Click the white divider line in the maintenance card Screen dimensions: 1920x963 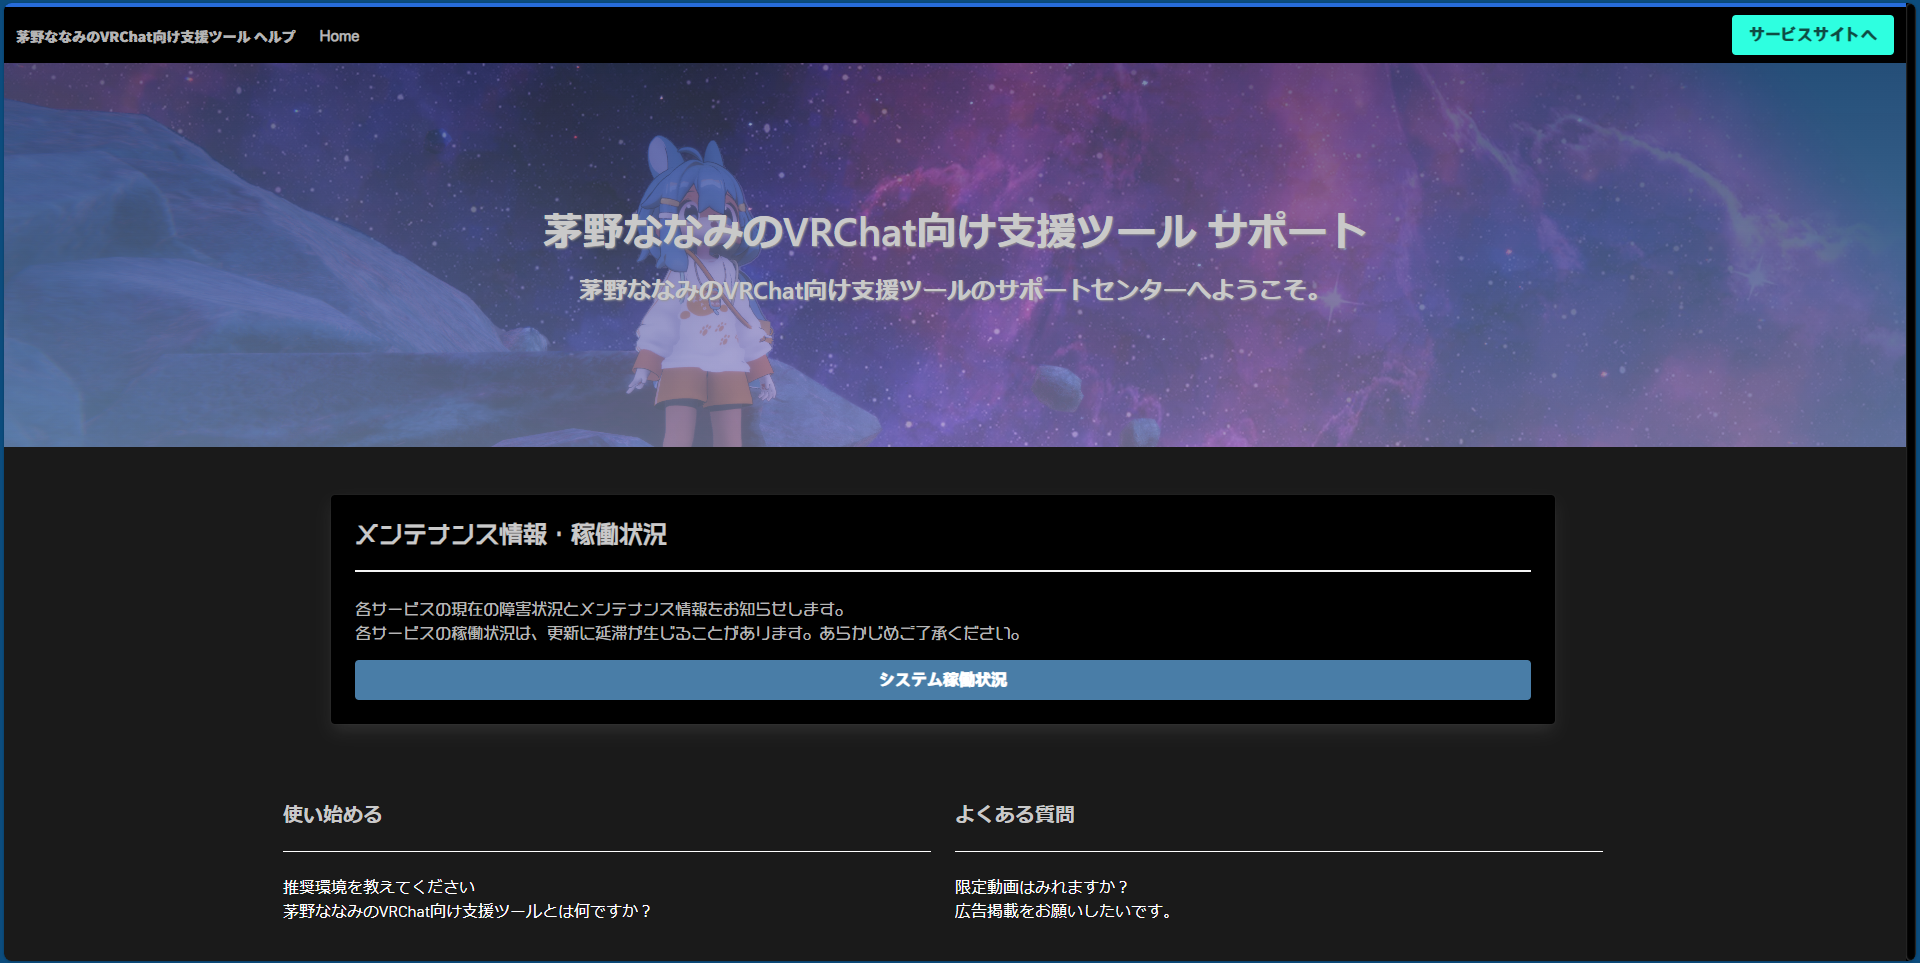(942, 571)
